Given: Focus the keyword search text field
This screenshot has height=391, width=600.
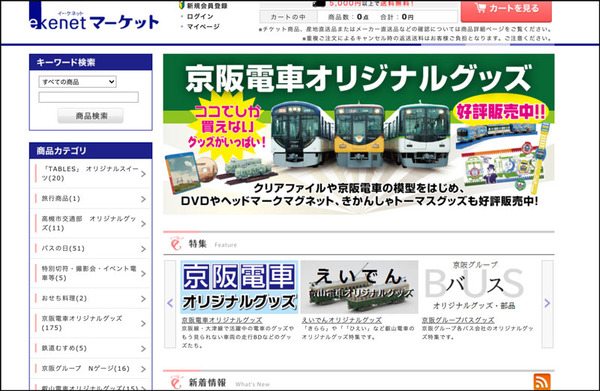Looking at the screenshot, I should [x=88, y=97].
